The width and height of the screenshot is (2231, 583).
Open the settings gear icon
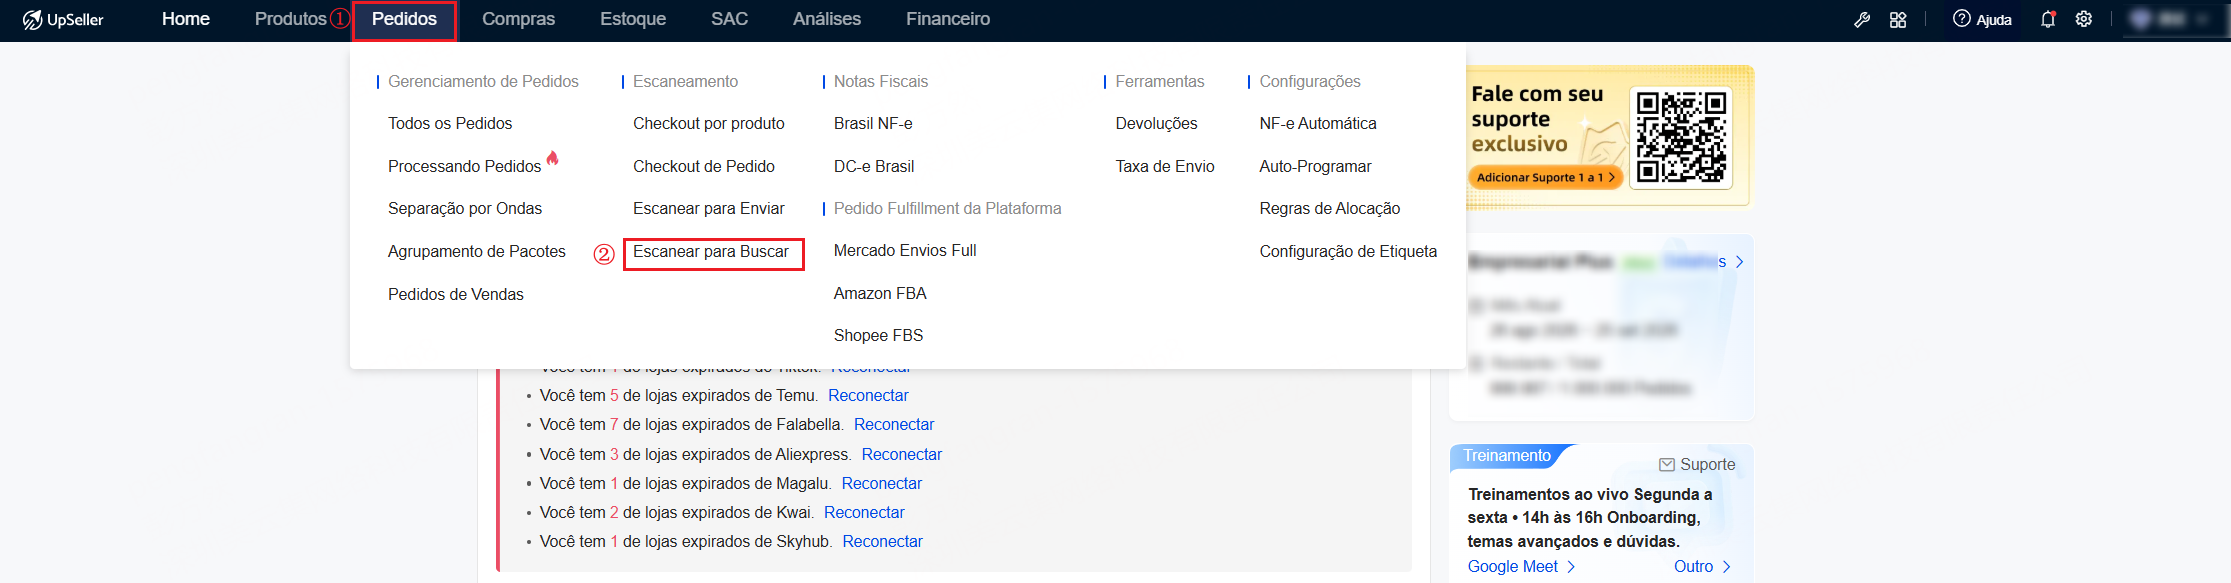click(2084, 19)
